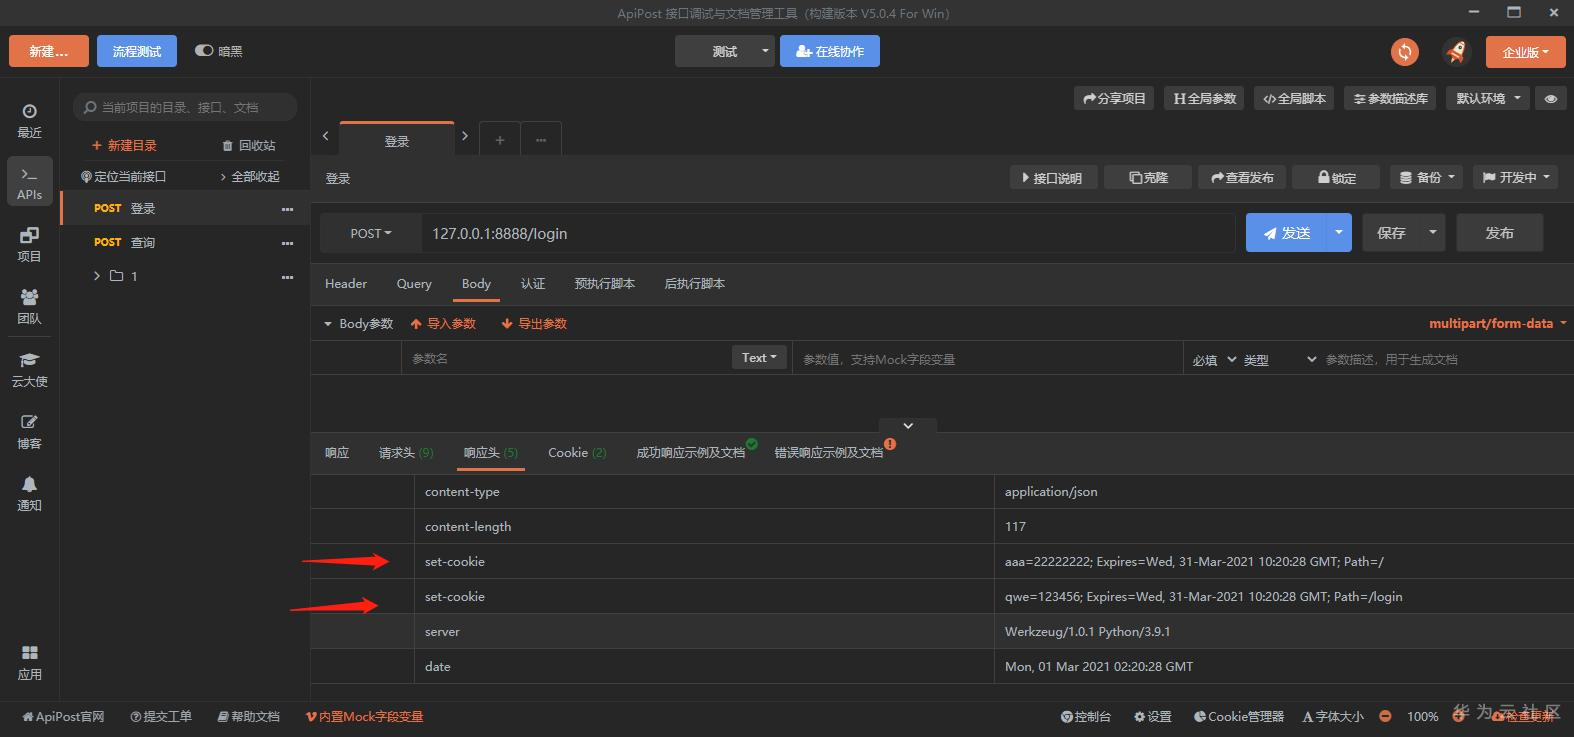This screenshot has width=1574, height=737.
Task: Open the 团队 team sidebar icon
Action: [x=30, y=306]
